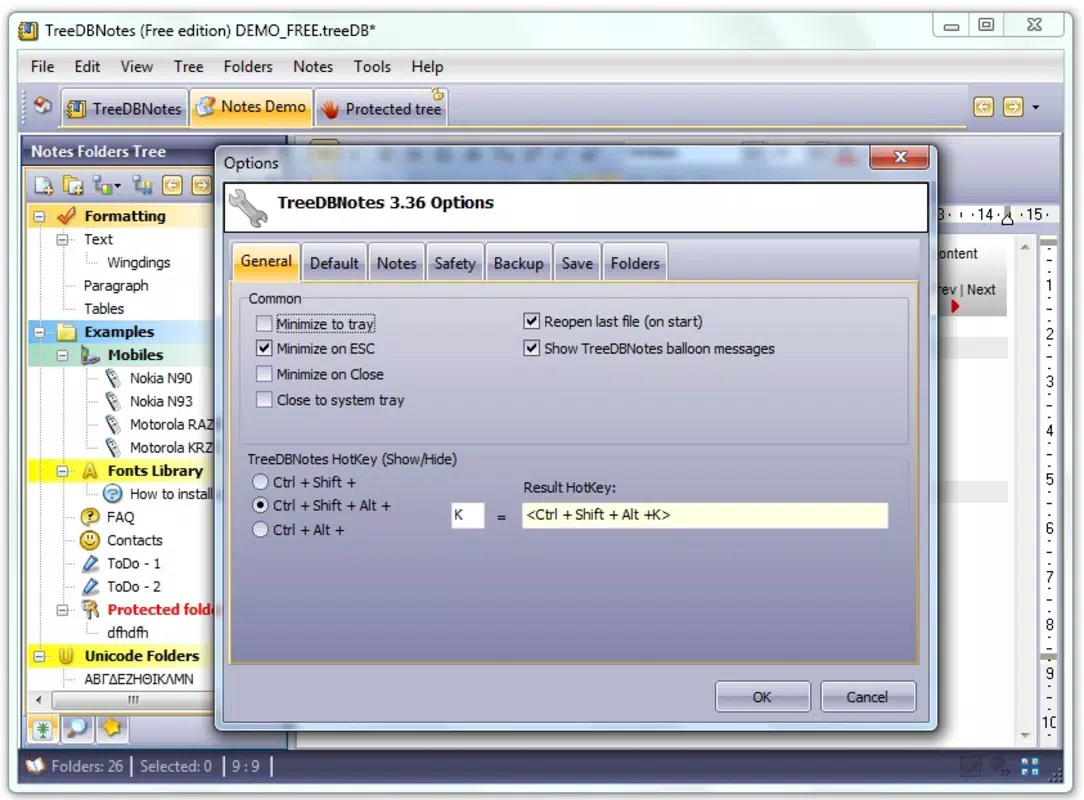Click OK to confirm options
Image resolution: width=1084 pixels, height=800 pixels.
tap(763, 697)
